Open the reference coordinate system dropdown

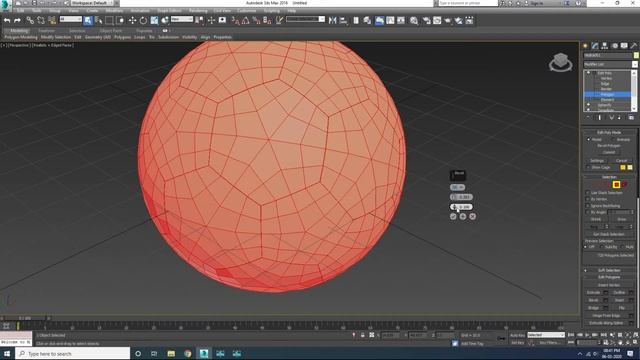point(182,19)
